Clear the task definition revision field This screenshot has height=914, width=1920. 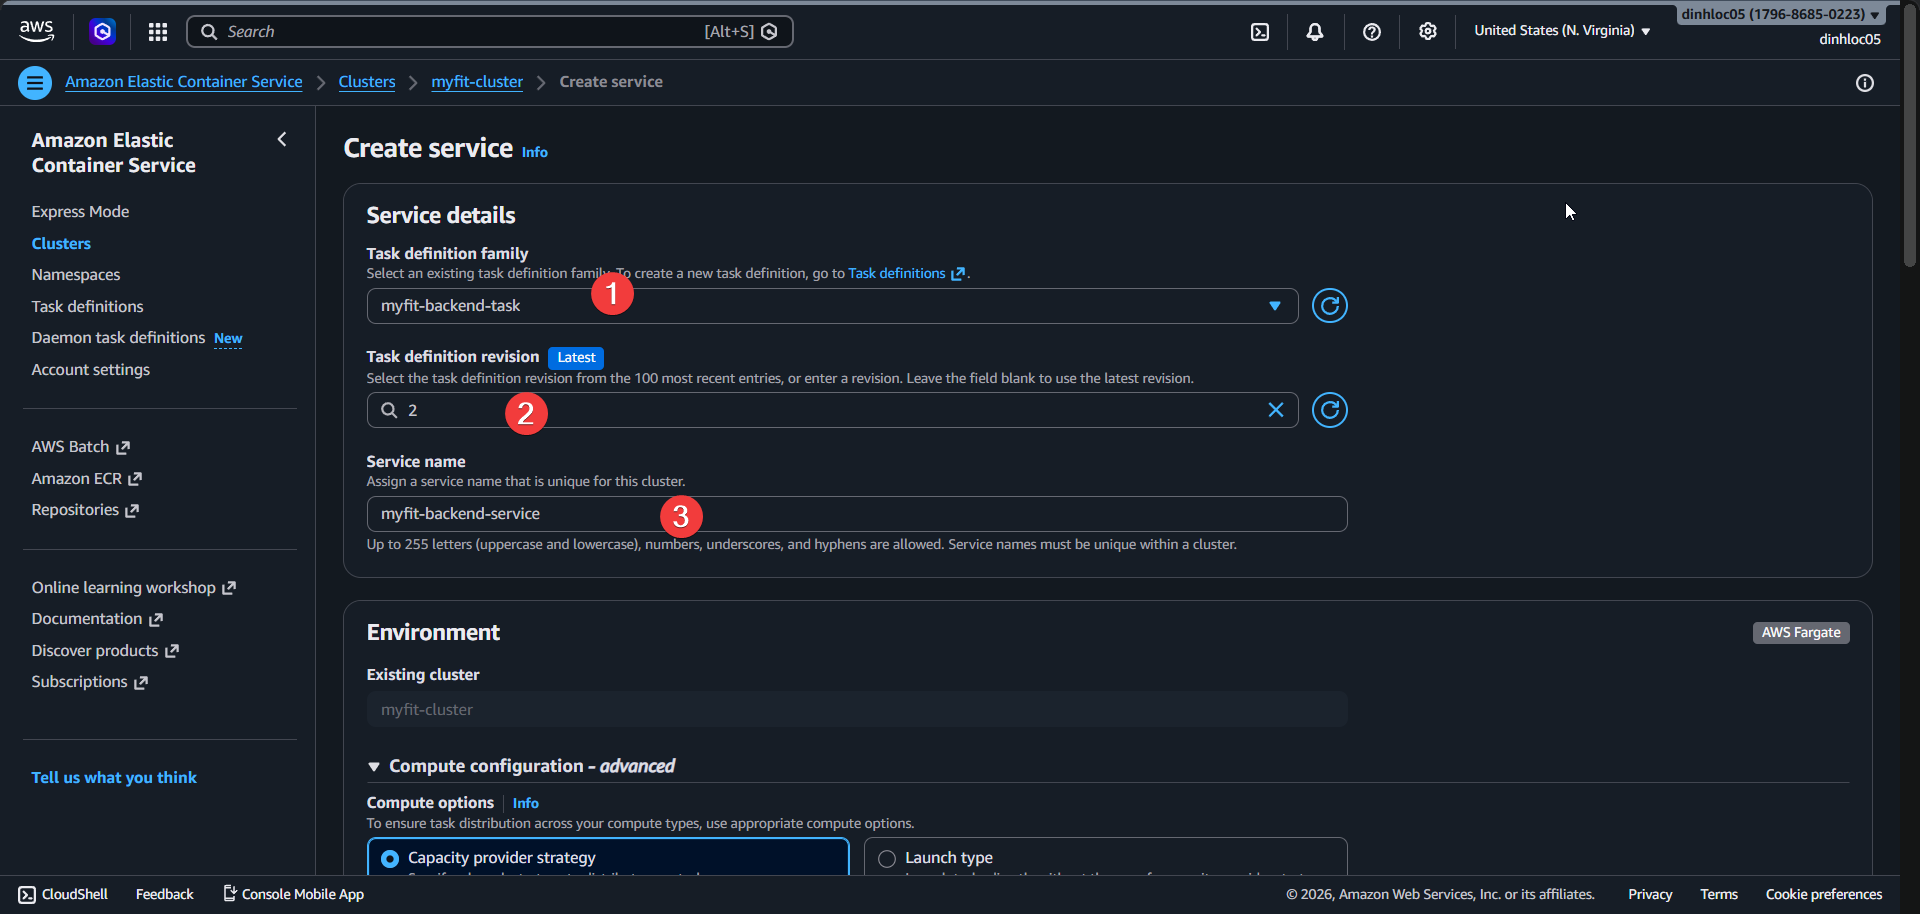point(1275,409)
